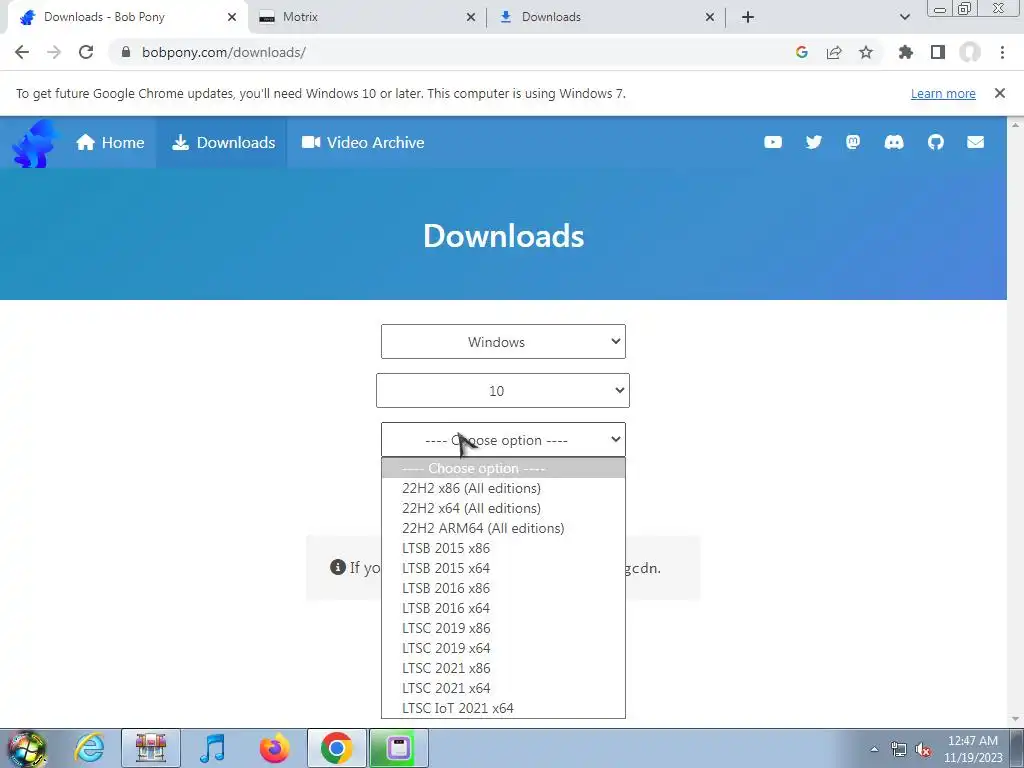The width and height of the screenshot is (1024, 768).
Task: Open the Chrome extensions puzzle icon
Action: point(905,52)
